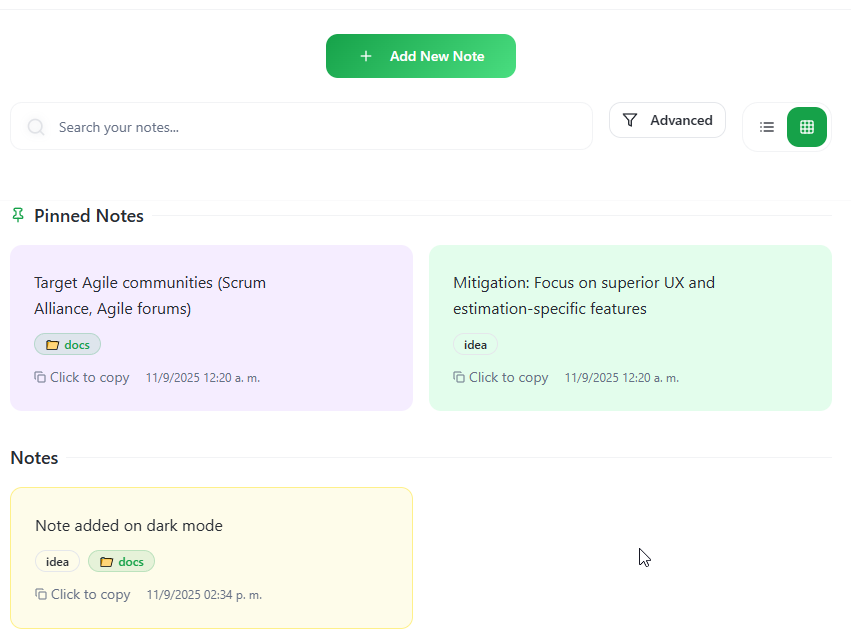Click the idea tag on dark mode note

coord(58,562)
